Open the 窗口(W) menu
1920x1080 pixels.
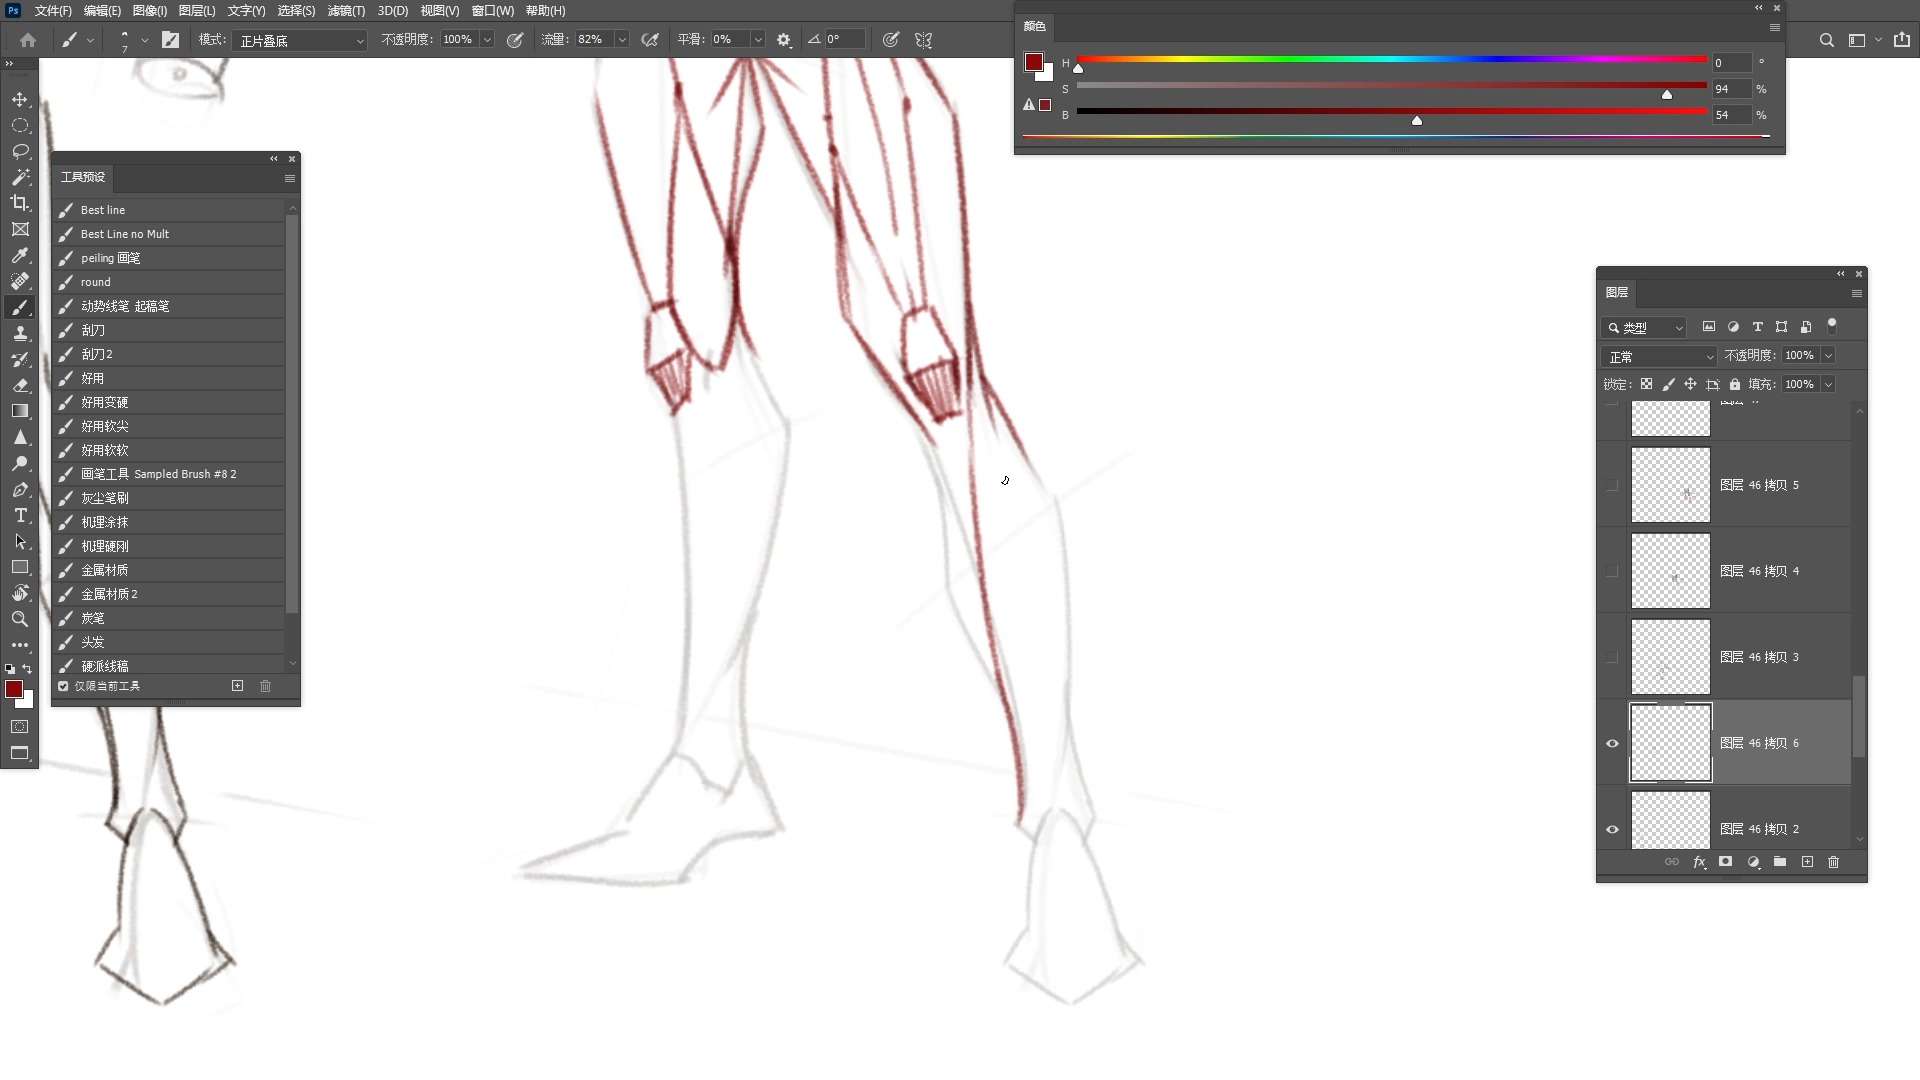pos(493,11)
